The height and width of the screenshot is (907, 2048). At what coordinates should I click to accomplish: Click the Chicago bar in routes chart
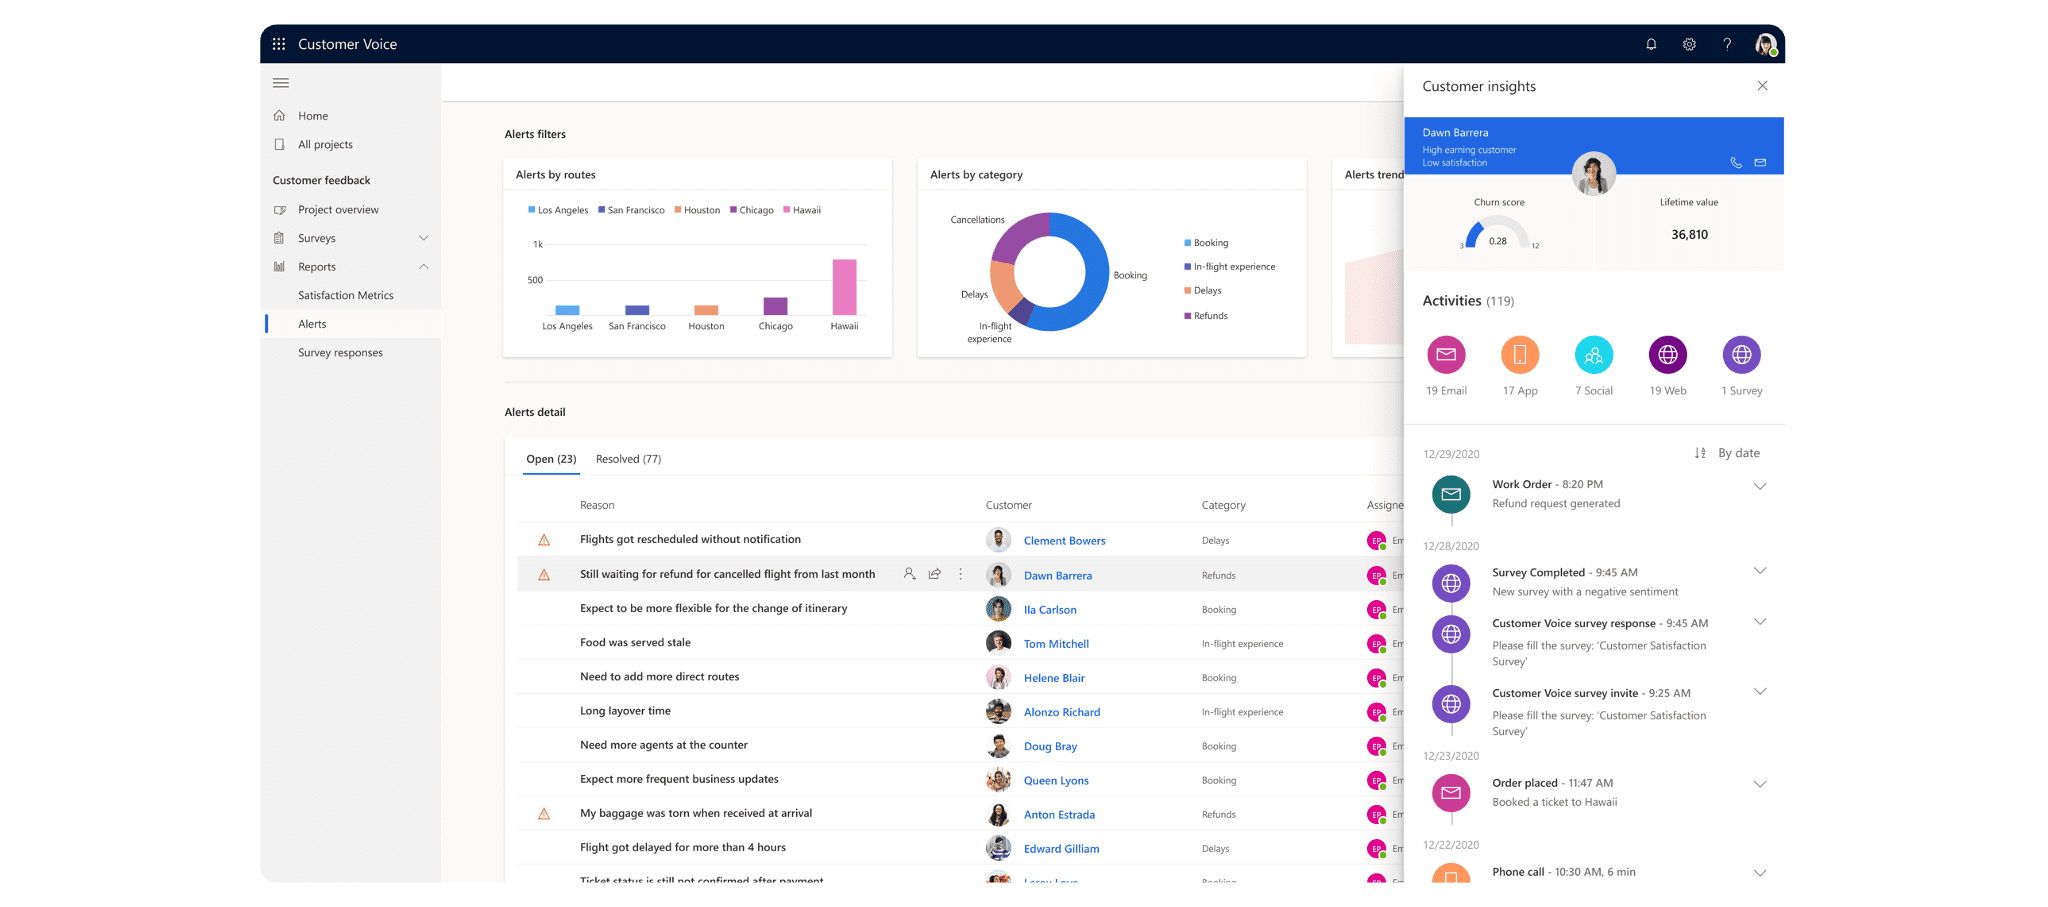click(775, 306)
